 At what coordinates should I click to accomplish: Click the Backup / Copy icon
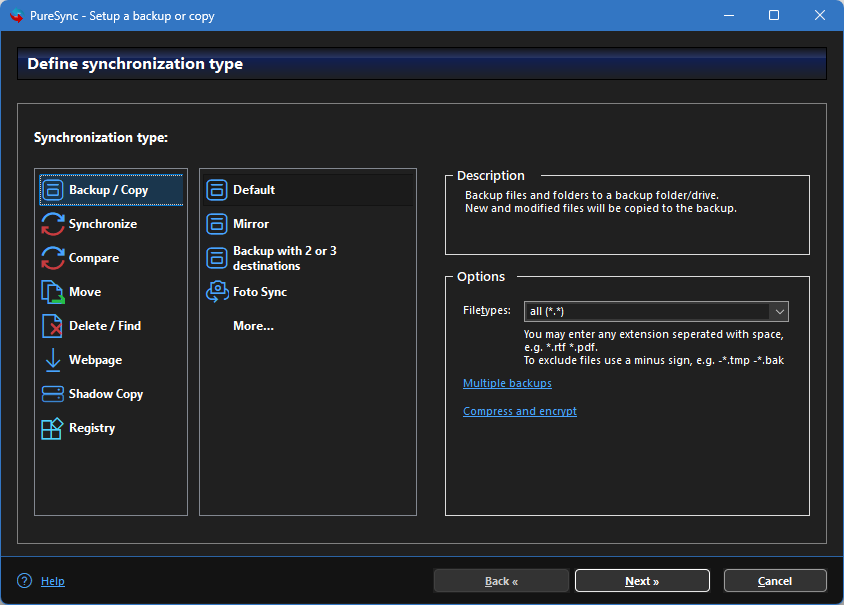coord(53,190)
